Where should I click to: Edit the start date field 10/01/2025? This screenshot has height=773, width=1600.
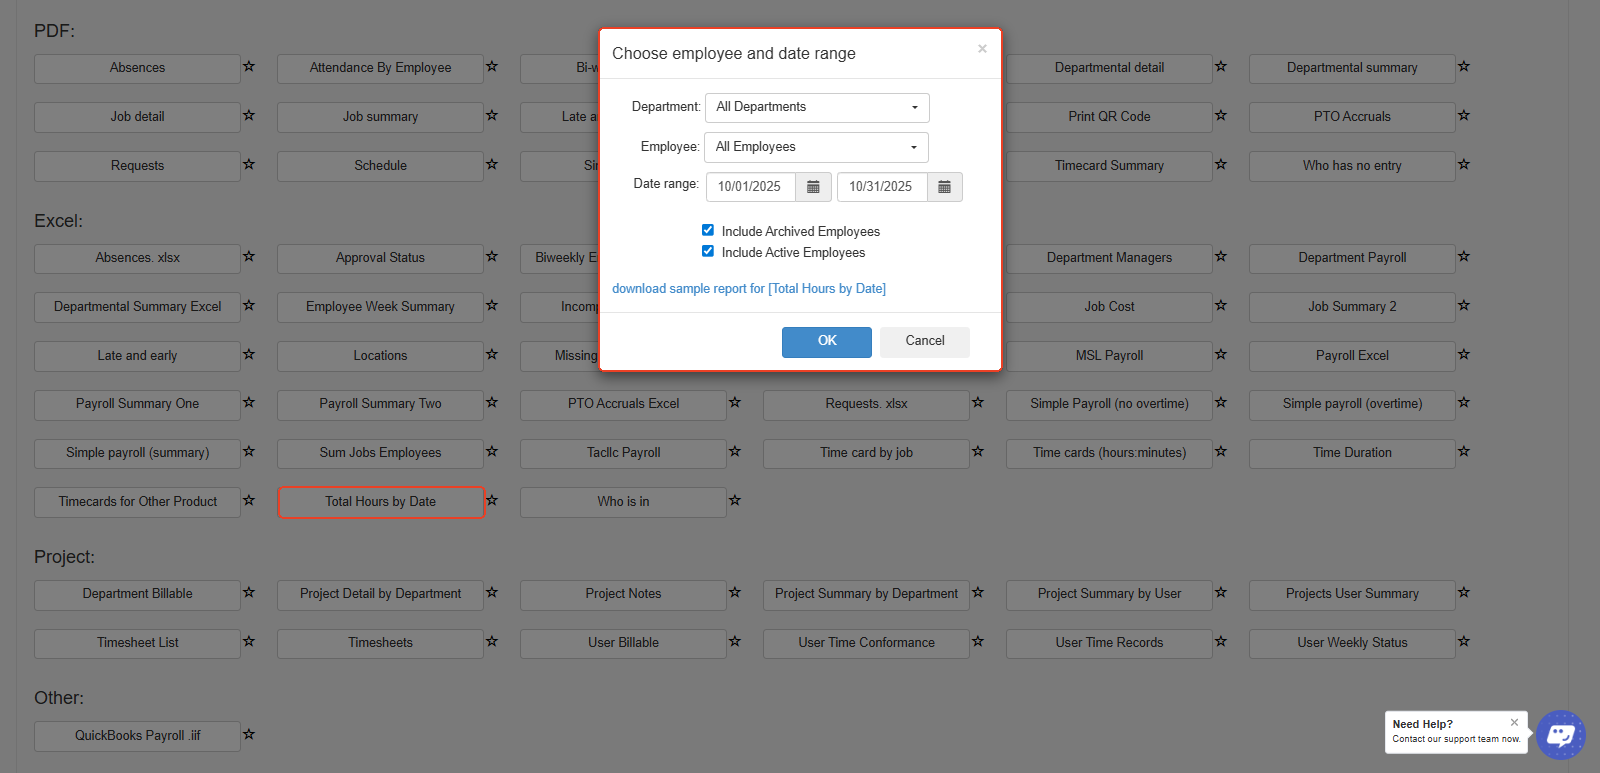point(750,187)
